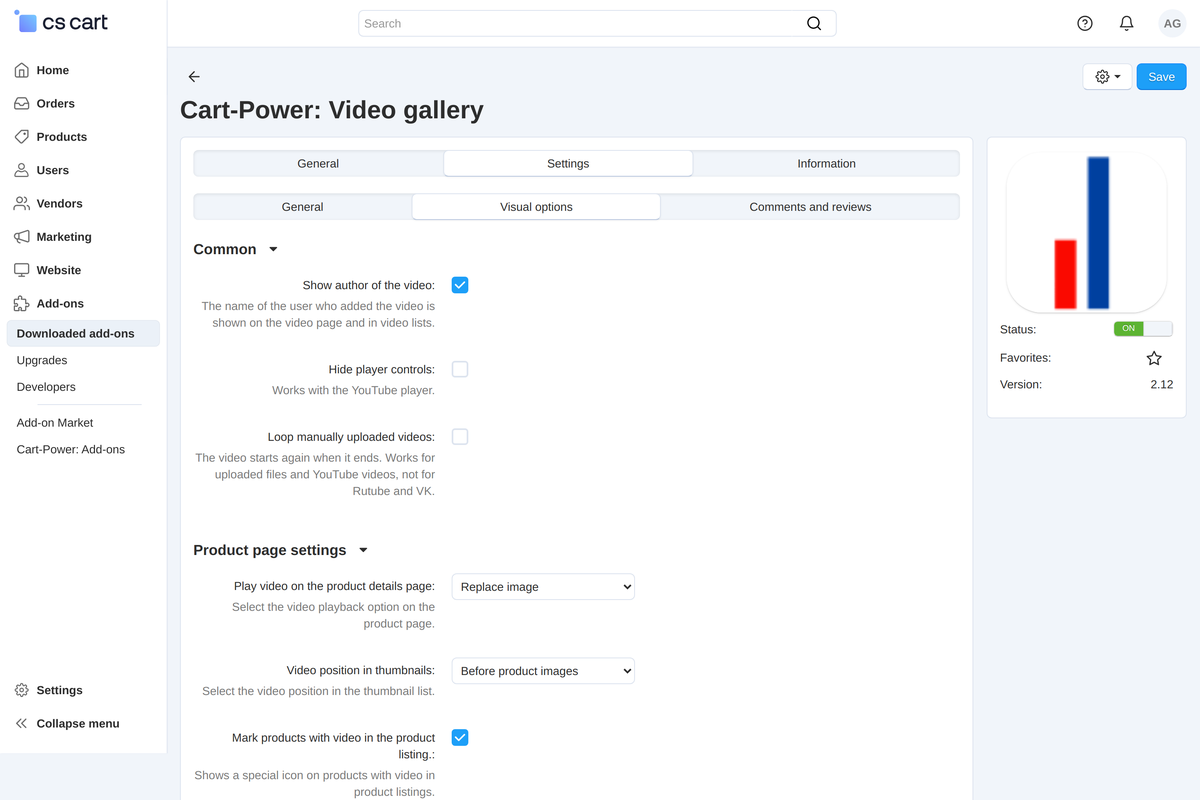Click the Orders inbox icon
The width and height of the screenshot is (1200, 800).
(x=21, y=103)
